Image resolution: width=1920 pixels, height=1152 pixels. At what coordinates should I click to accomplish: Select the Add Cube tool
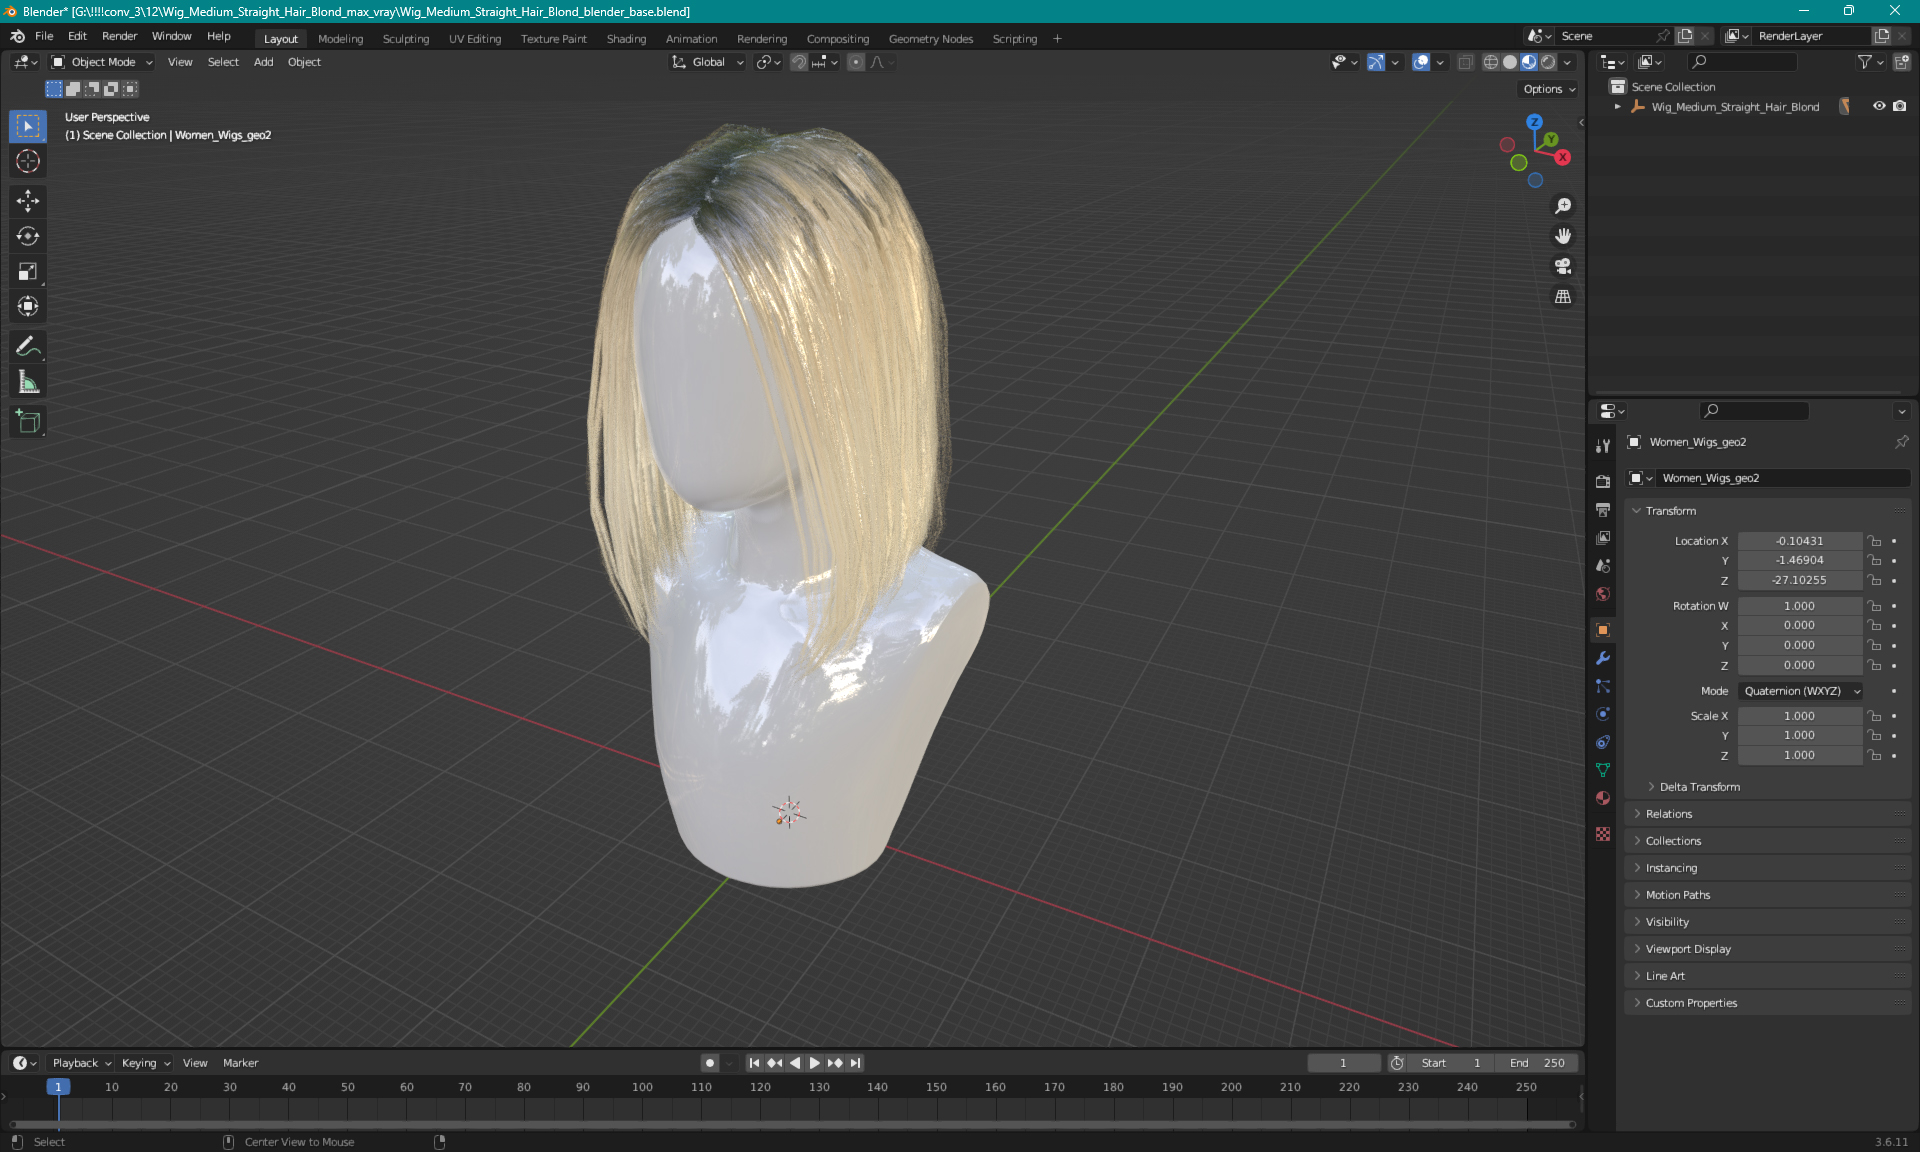(28, 422)
